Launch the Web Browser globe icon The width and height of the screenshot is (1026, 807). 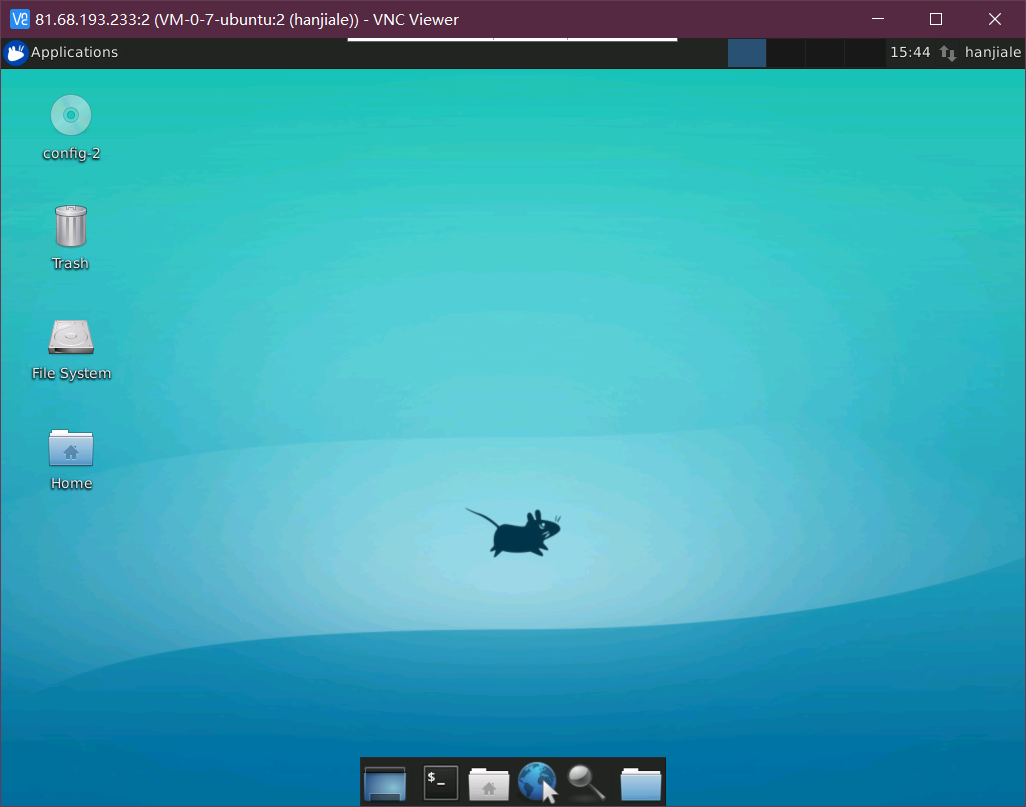tap(537, 781)
